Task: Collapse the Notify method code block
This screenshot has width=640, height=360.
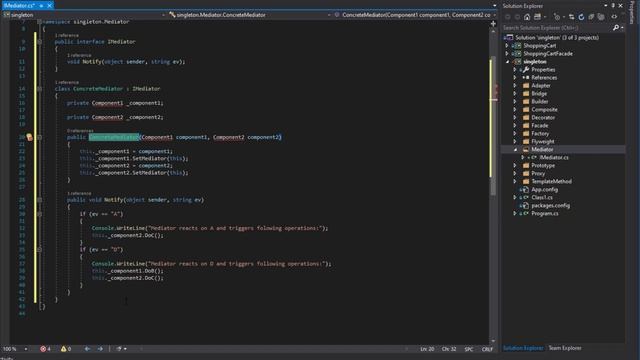Action: [x=39, y=200]
